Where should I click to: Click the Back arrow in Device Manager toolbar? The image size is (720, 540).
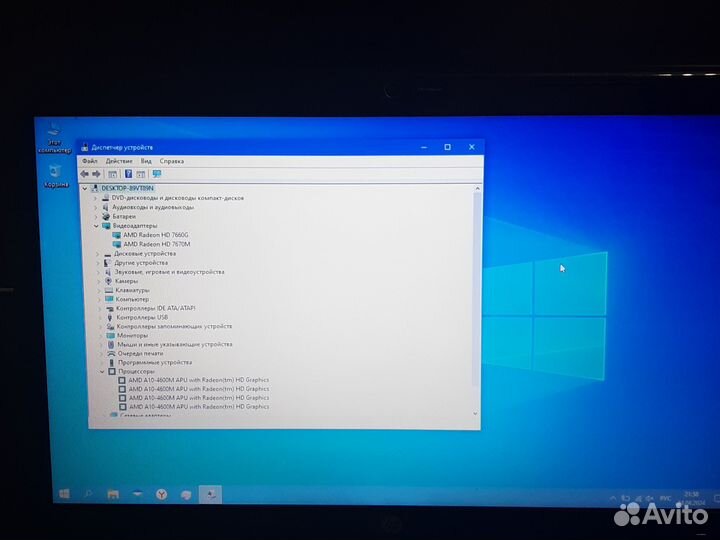pos(84,174)
